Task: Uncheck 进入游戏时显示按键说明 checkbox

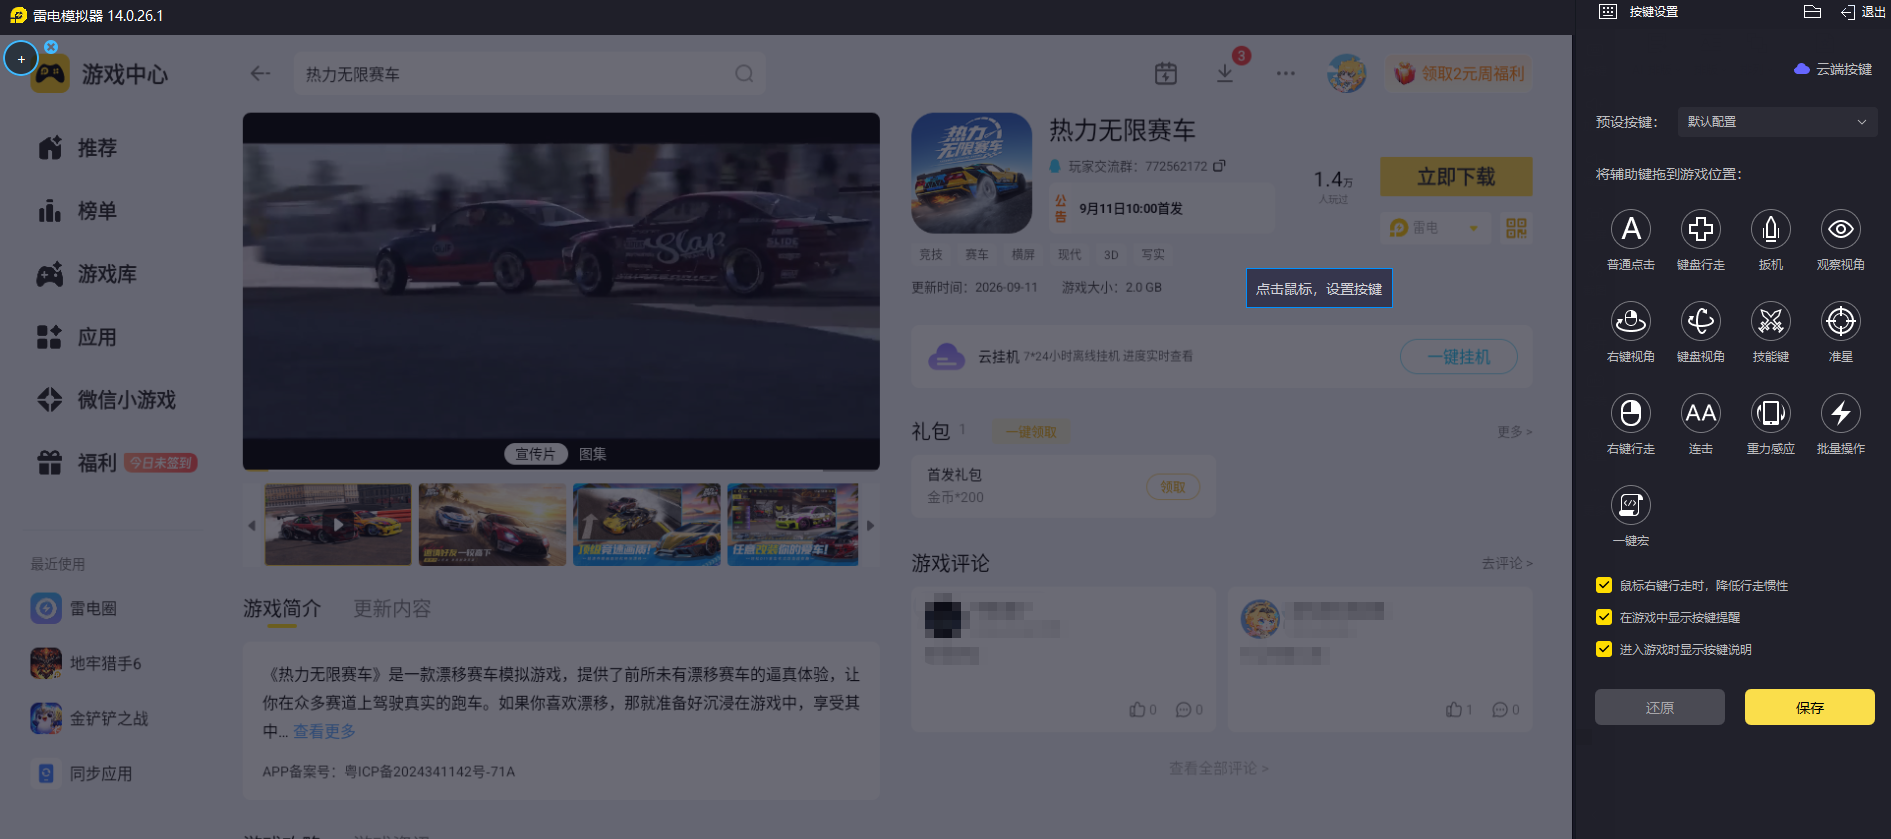Action: point(1604,649)
